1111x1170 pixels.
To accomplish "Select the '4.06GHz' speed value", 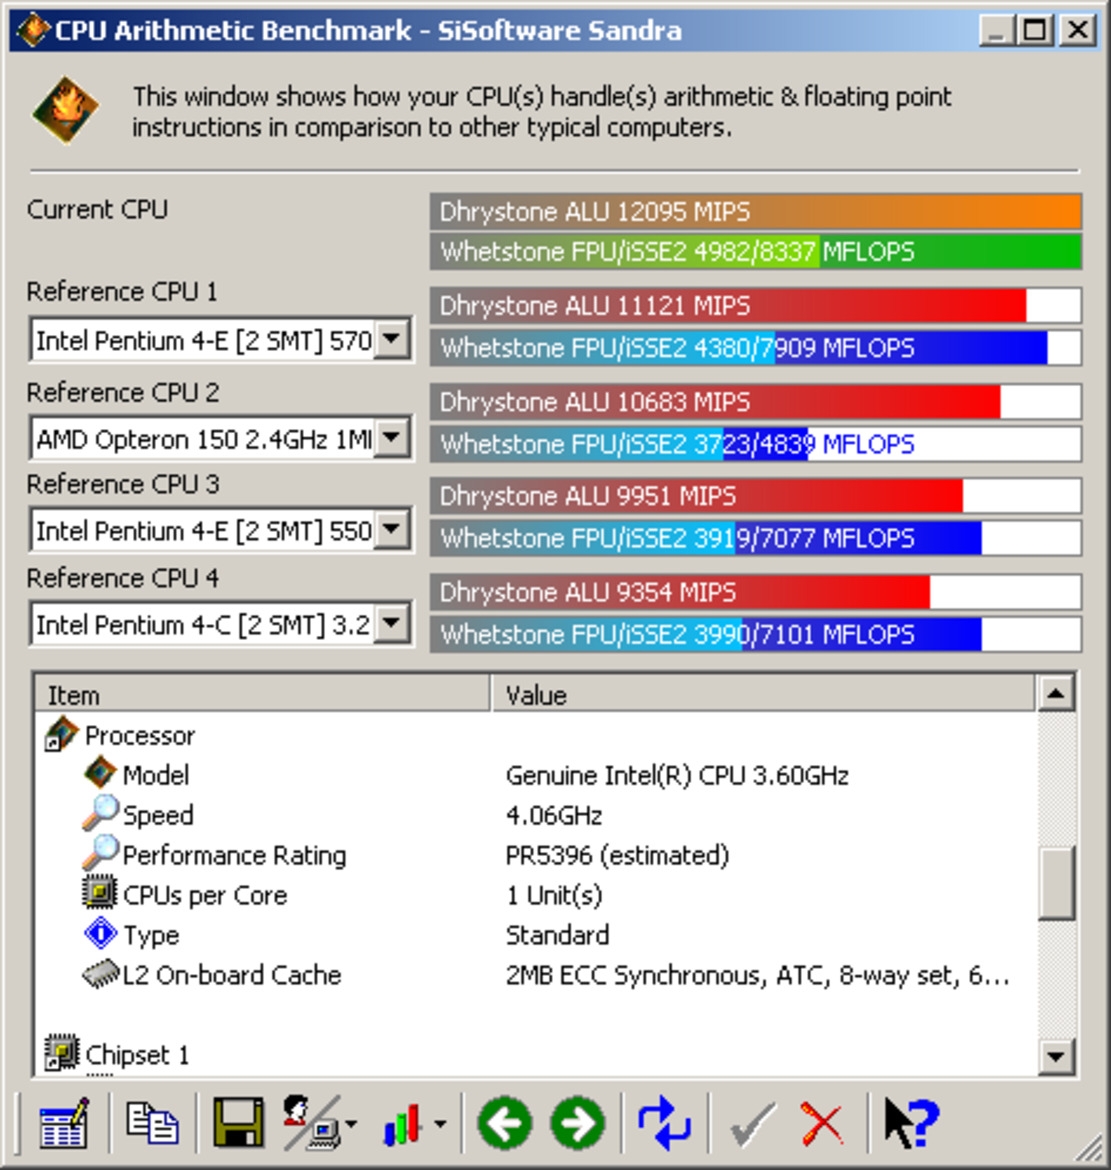I will click(554, 815).
